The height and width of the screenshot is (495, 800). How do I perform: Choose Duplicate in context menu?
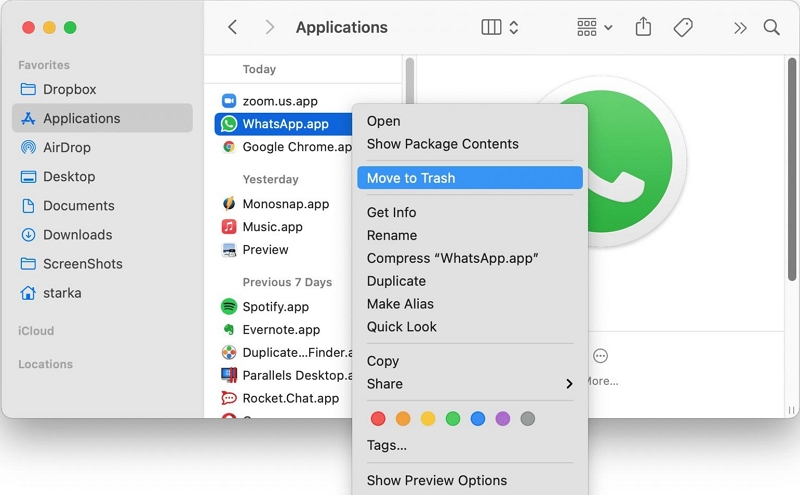click(x=469, y=281)
